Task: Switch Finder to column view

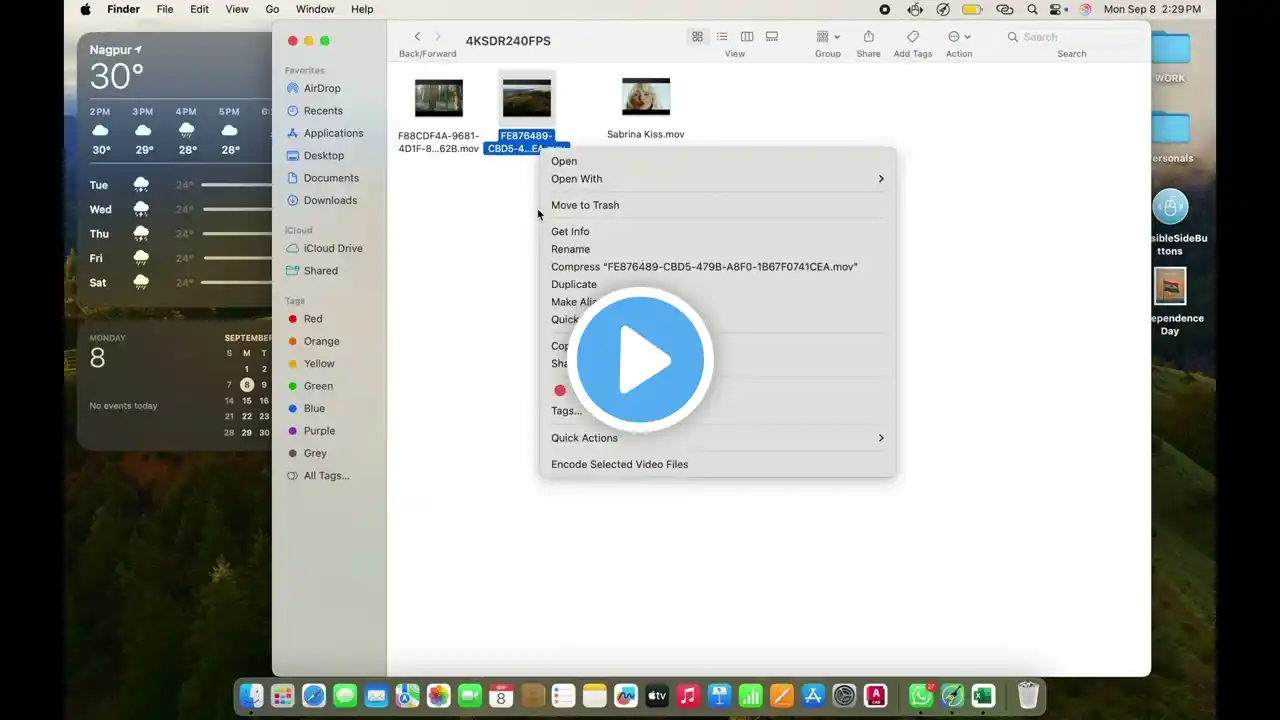Action: coord(747,37)
